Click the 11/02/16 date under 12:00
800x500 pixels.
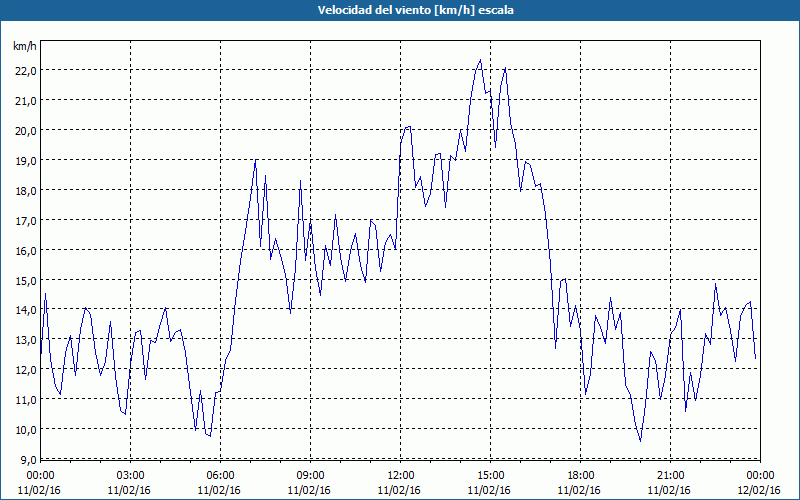(399, 490)
